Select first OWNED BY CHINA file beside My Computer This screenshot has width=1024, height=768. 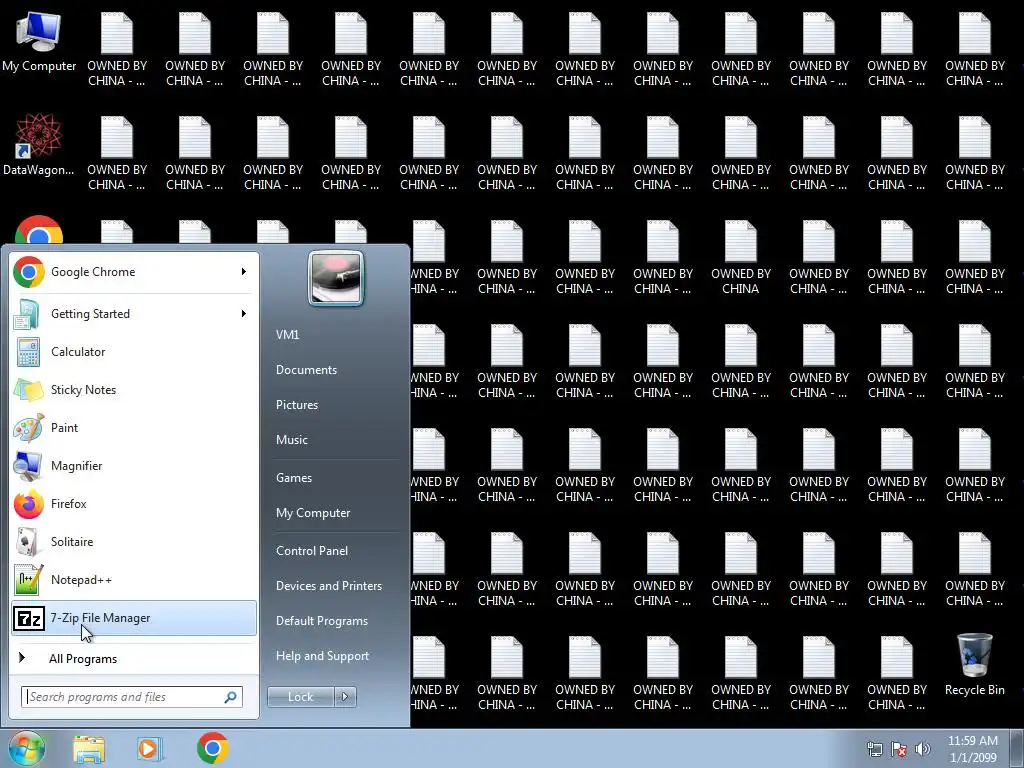tap(117, 50)
